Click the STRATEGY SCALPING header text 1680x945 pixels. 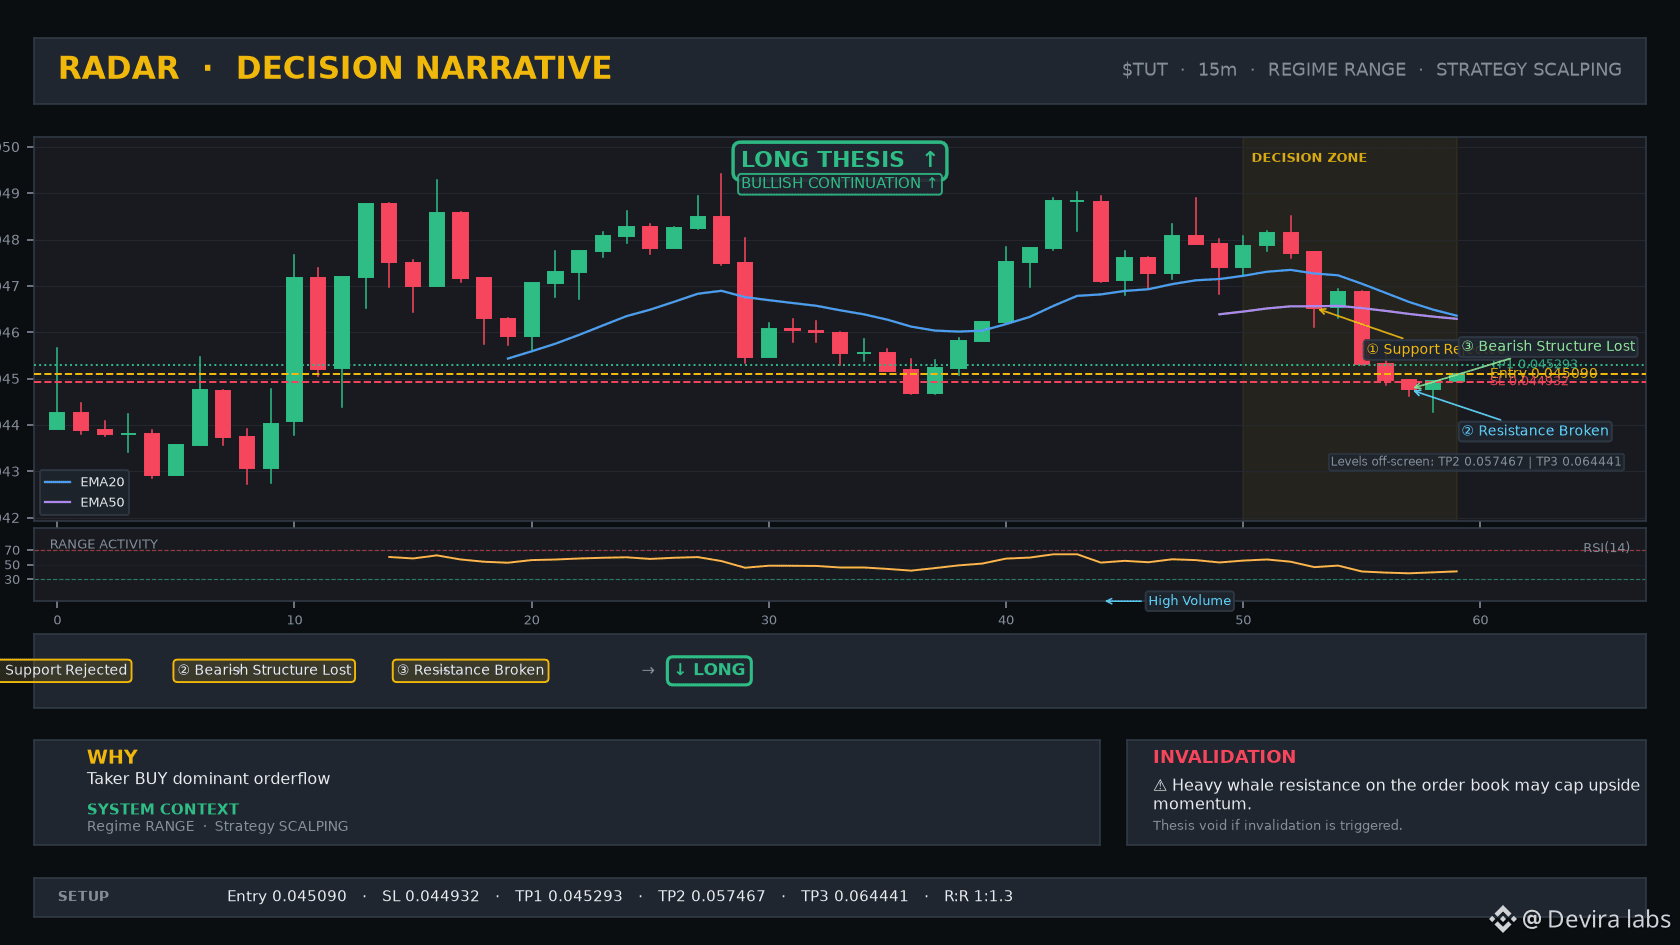point(1528,70)
